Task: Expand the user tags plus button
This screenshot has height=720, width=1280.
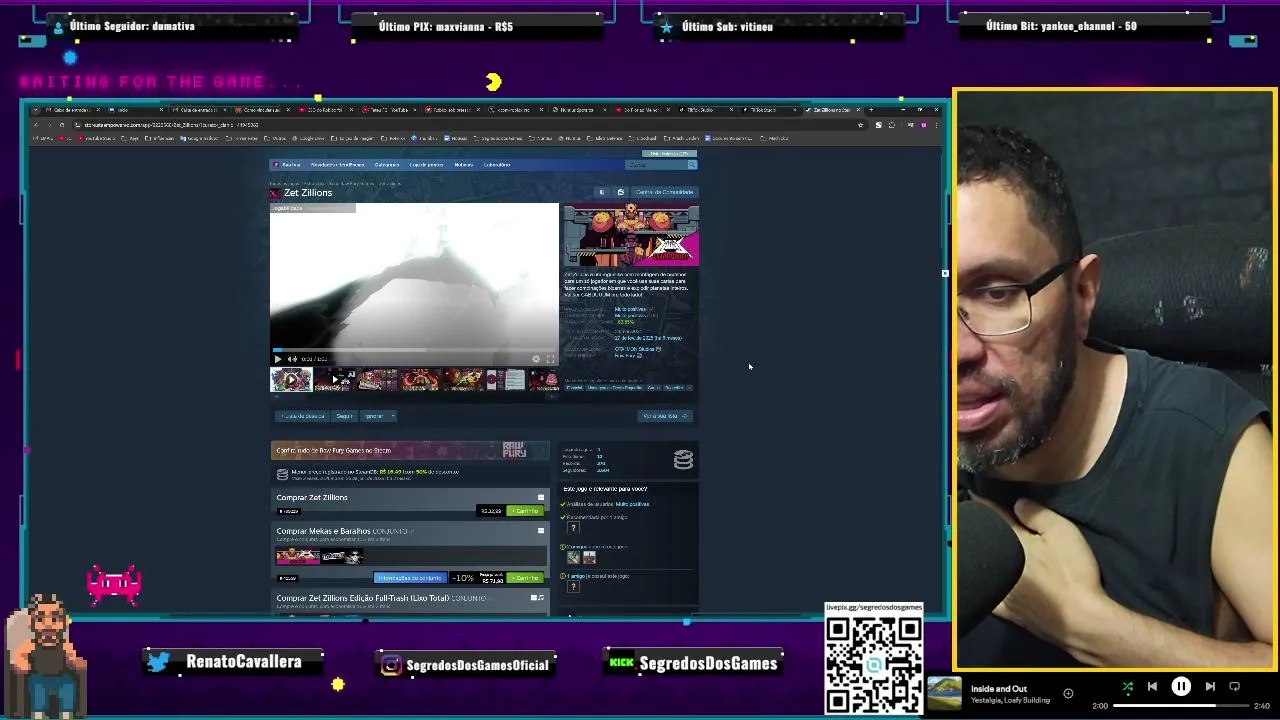Action: coord(691,388)
